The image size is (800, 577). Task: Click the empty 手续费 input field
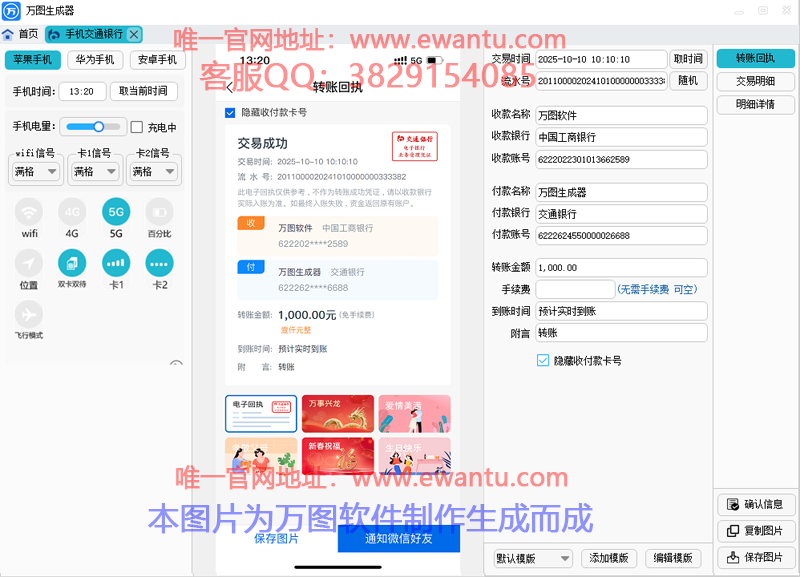pos(576,289)
